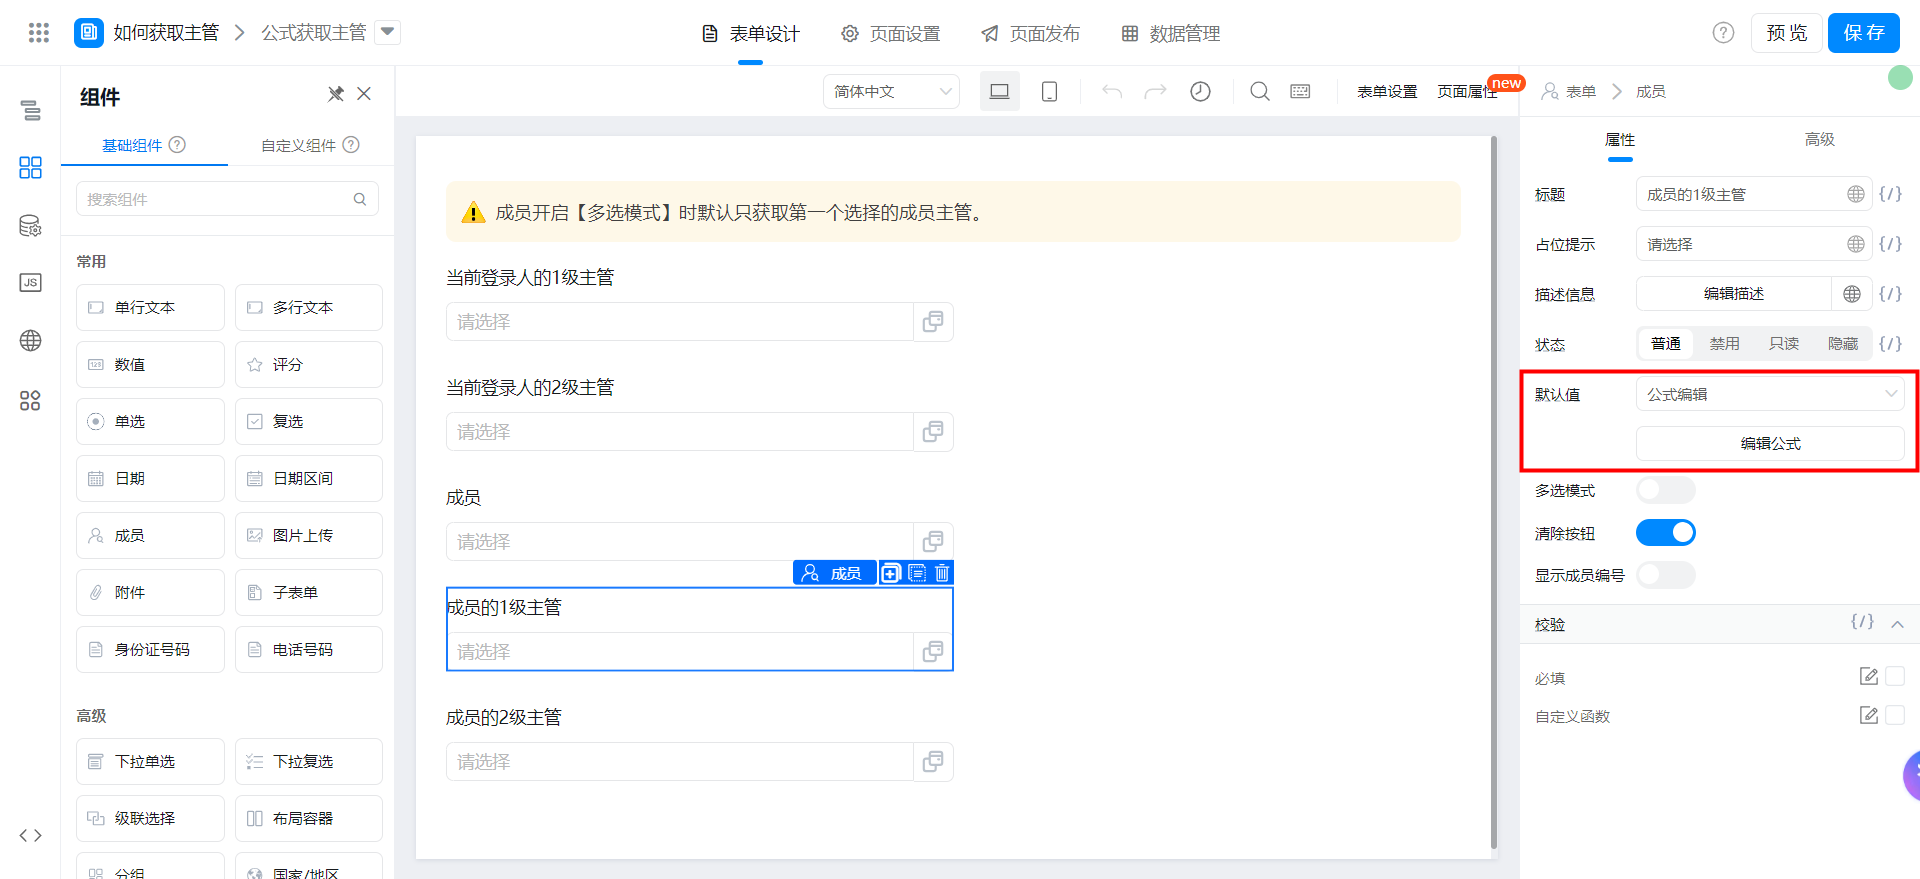
Task: Check the 自定义函数 checkbox
Action: click(1895, 715)
